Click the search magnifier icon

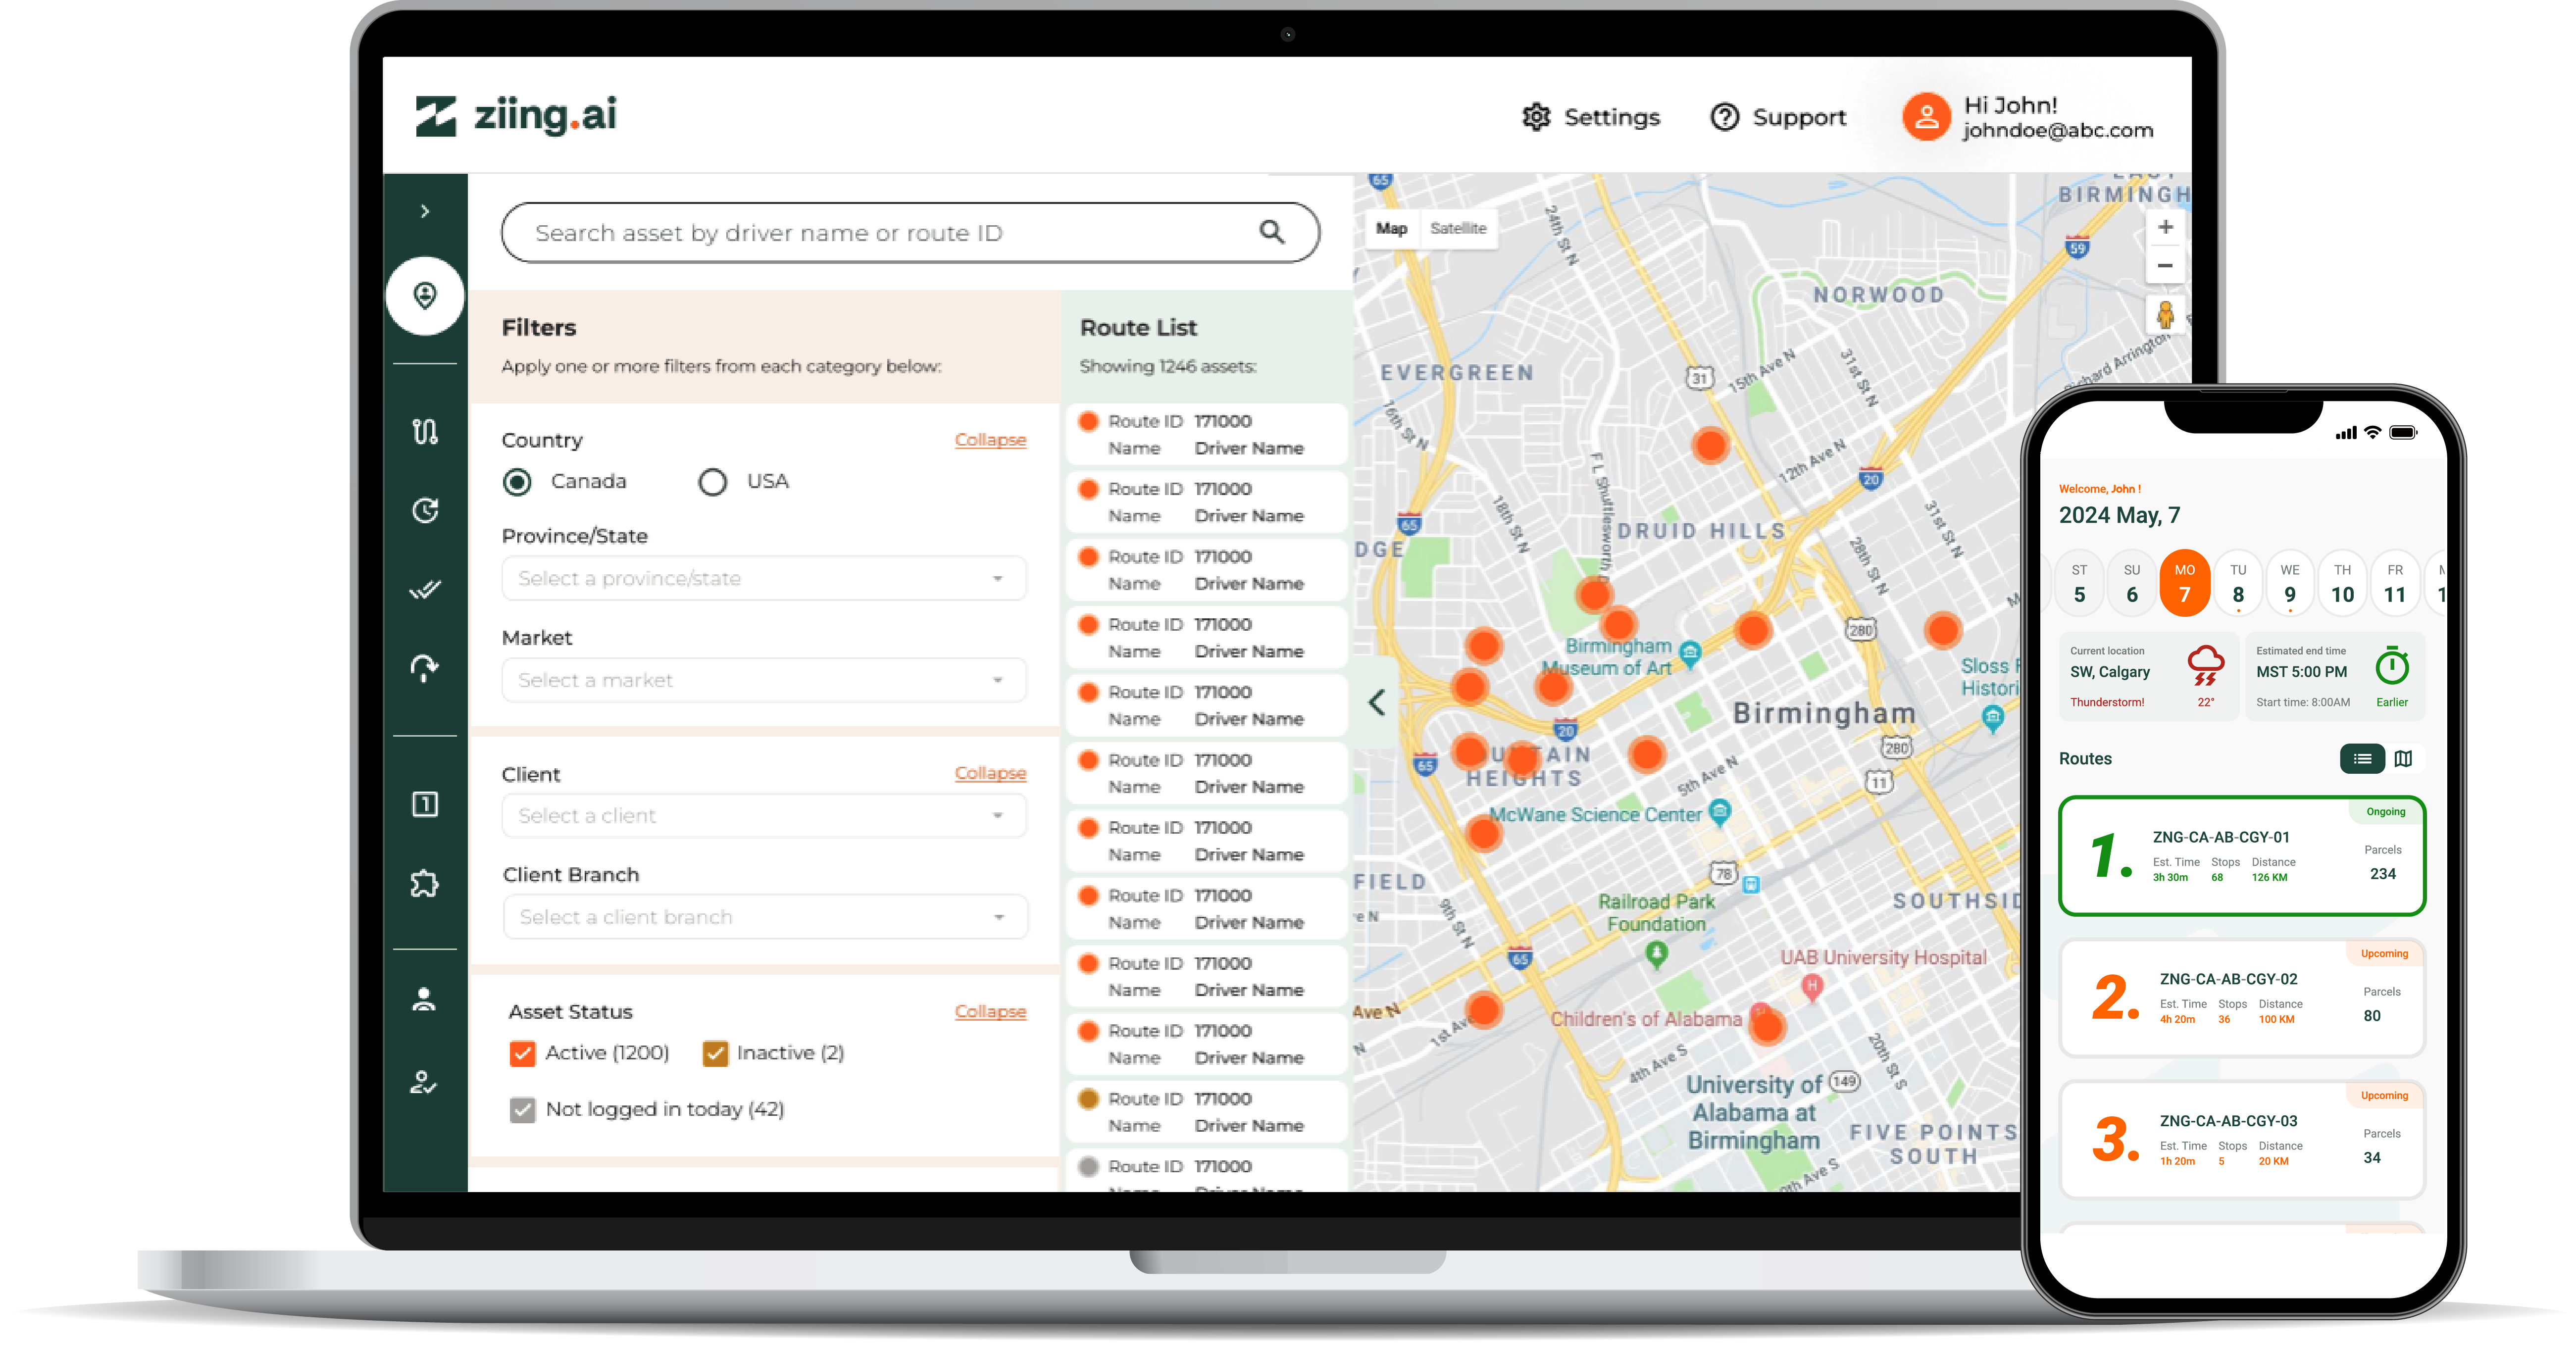1271,232
